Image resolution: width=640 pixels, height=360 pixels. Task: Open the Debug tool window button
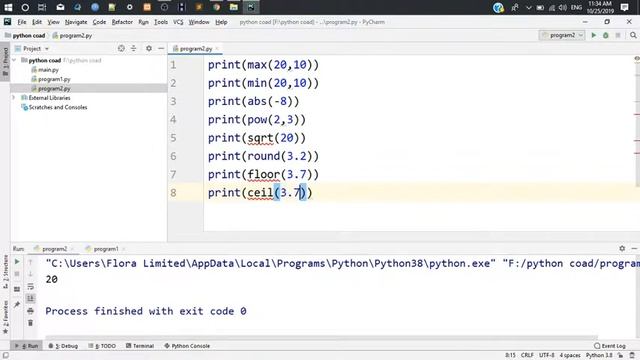click(x=63, y=346)
